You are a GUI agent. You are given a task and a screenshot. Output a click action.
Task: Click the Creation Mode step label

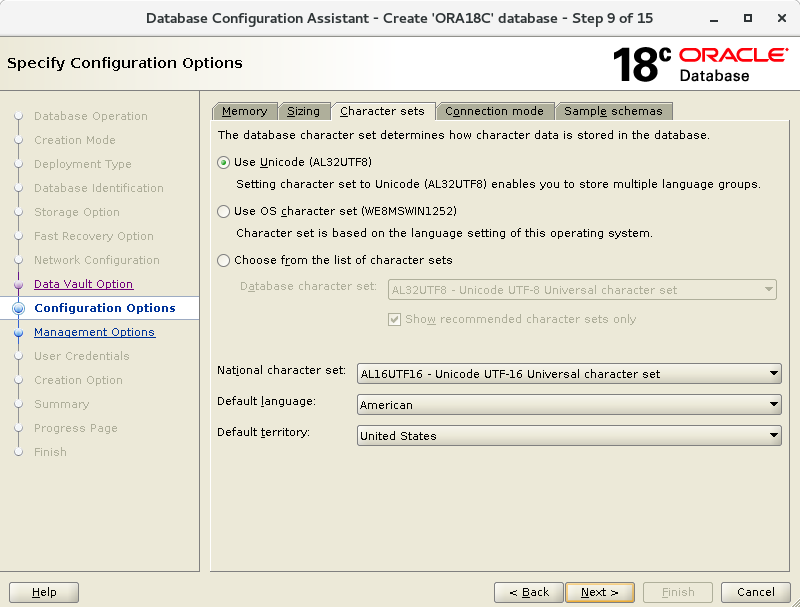point(74,140)
